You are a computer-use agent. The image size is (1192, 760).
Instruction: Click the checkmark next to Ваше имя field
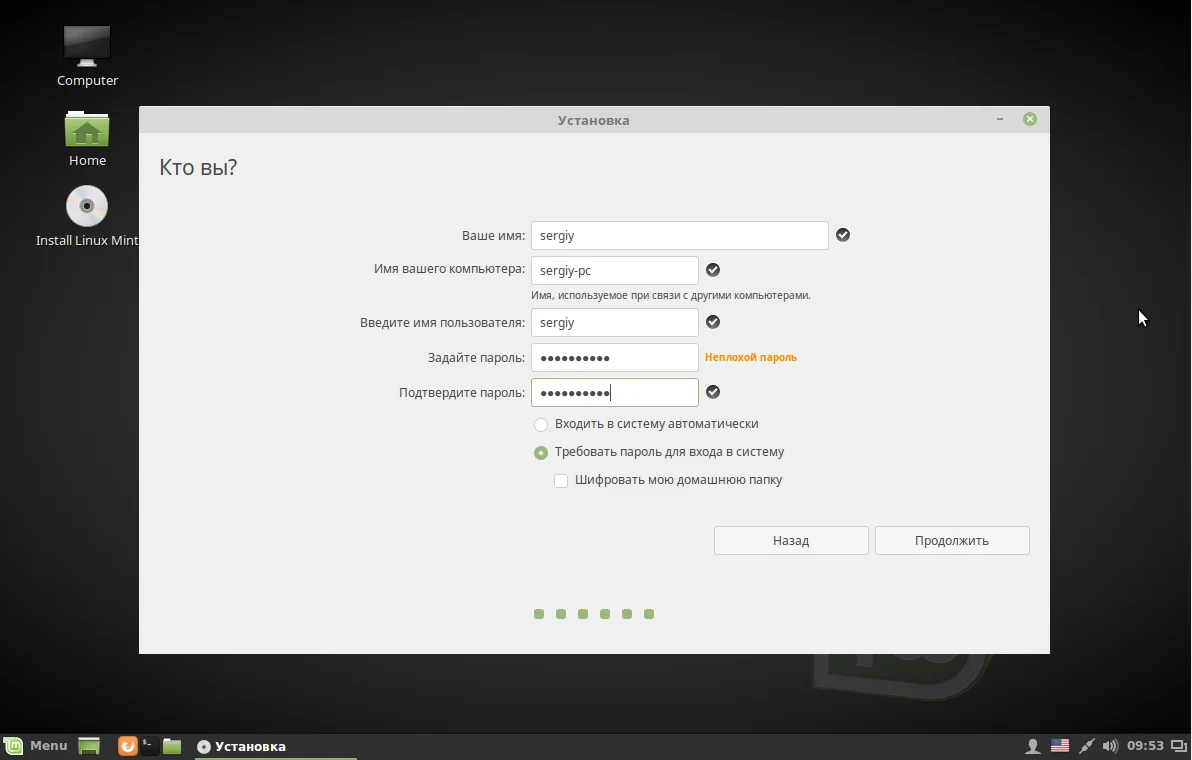(x=842, y=235)
